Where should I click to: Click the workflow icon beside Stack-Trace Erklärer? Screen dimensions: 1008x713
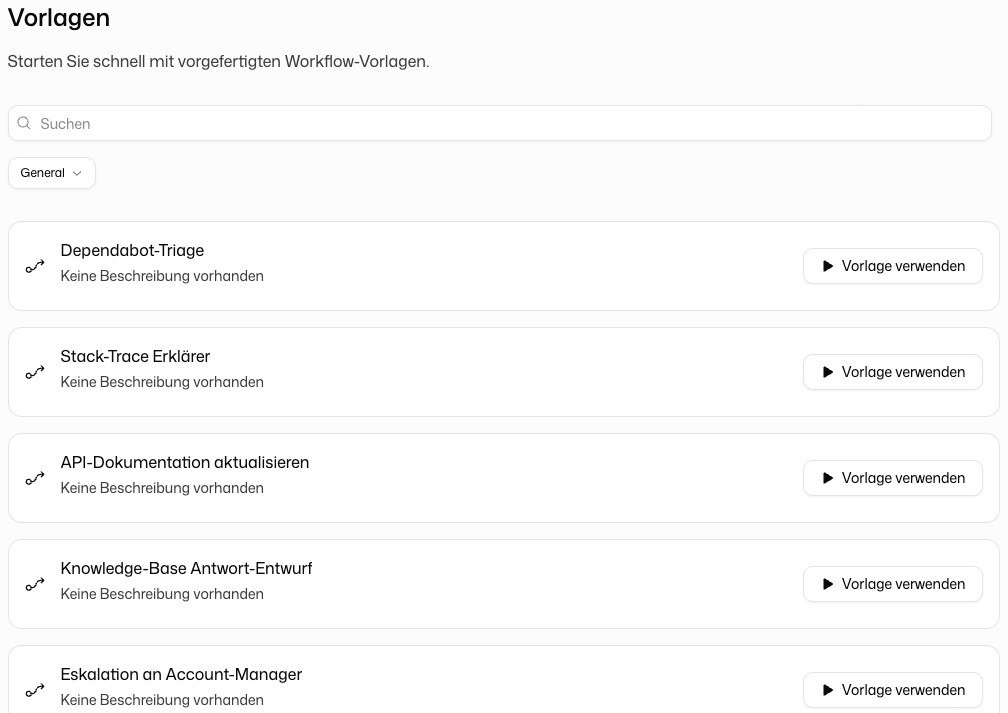click(x=35, y=372)
